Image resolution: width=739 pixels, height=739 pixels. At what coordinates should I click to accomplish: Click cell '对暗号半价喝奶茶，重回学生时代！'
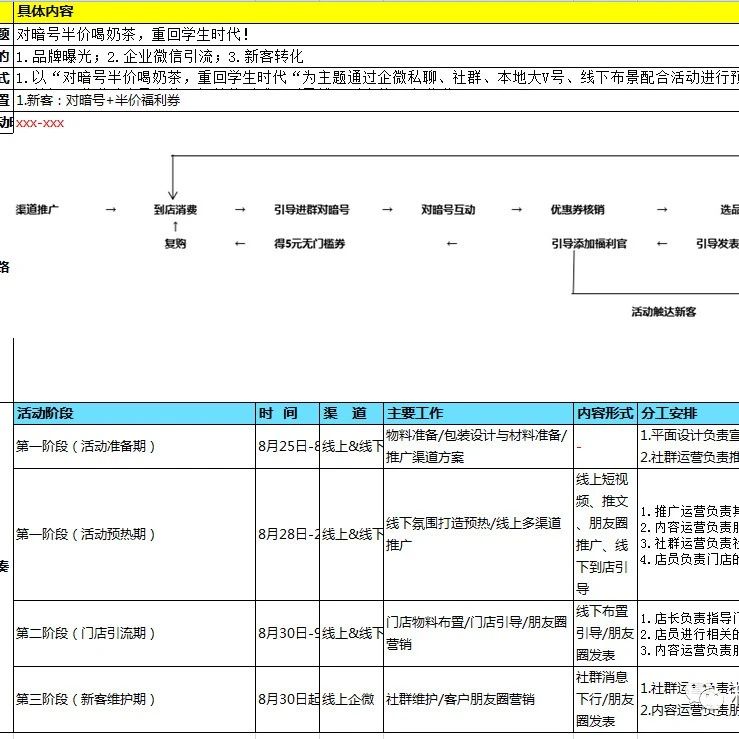pos(376,34)
